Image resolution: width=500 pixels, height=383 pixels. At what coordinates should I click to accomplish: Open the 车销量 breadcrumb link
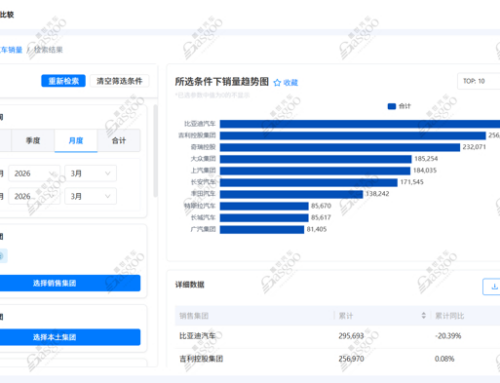tap(11, 50)
